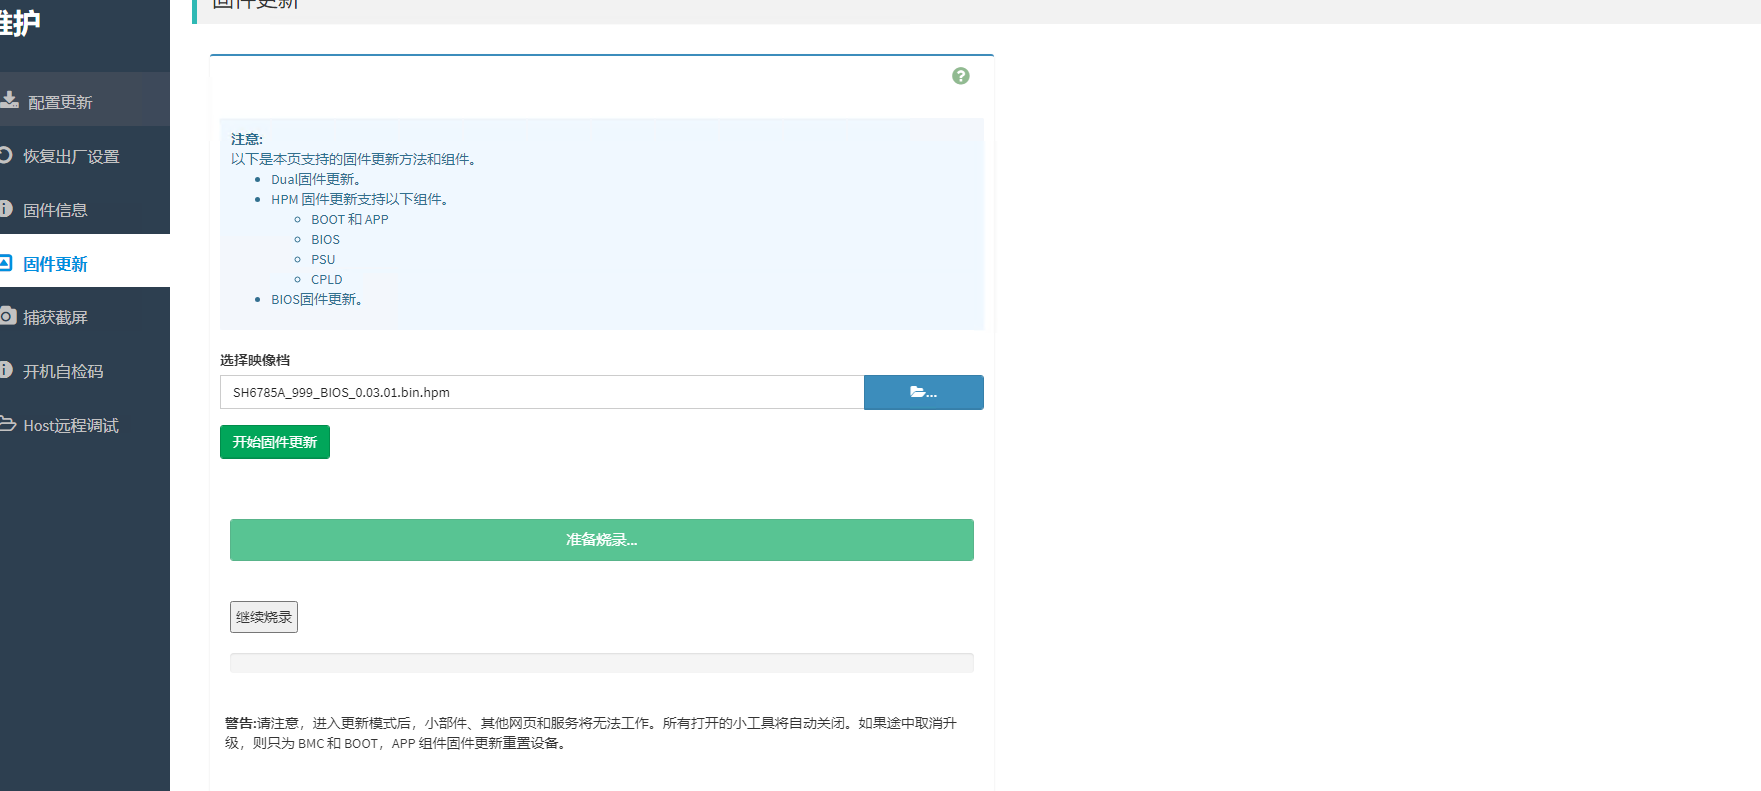The height and width of the screenshot is (791, 1761).
Task: Click the camera icon beside 捕获截屏
Action: pos(7,317)
